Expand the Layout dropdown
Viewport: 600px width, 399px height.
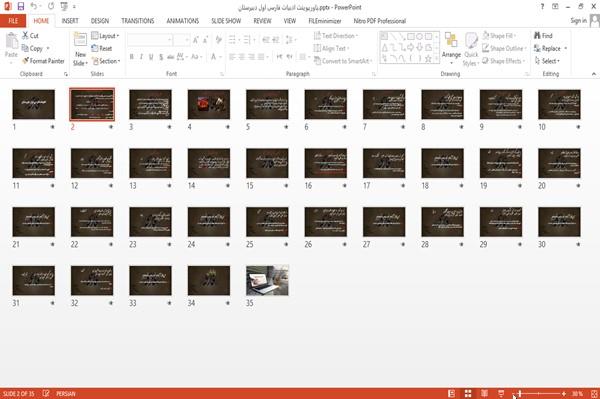point(105,36)
